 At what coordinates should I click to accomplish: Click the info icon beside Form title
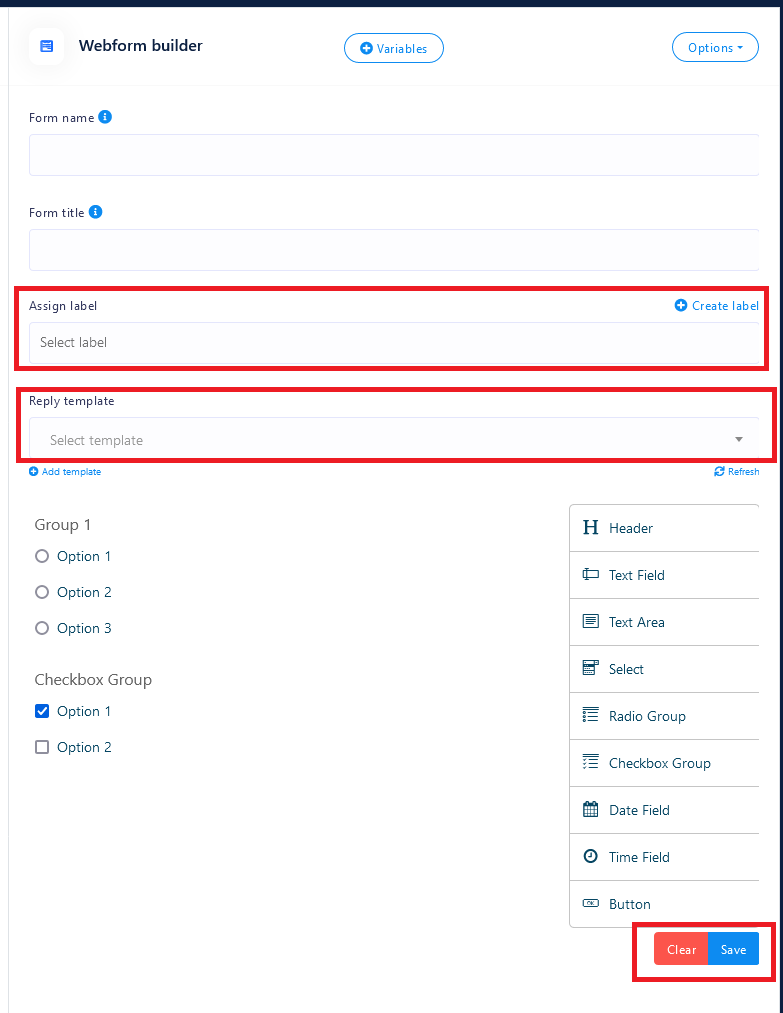click(95, 212)
